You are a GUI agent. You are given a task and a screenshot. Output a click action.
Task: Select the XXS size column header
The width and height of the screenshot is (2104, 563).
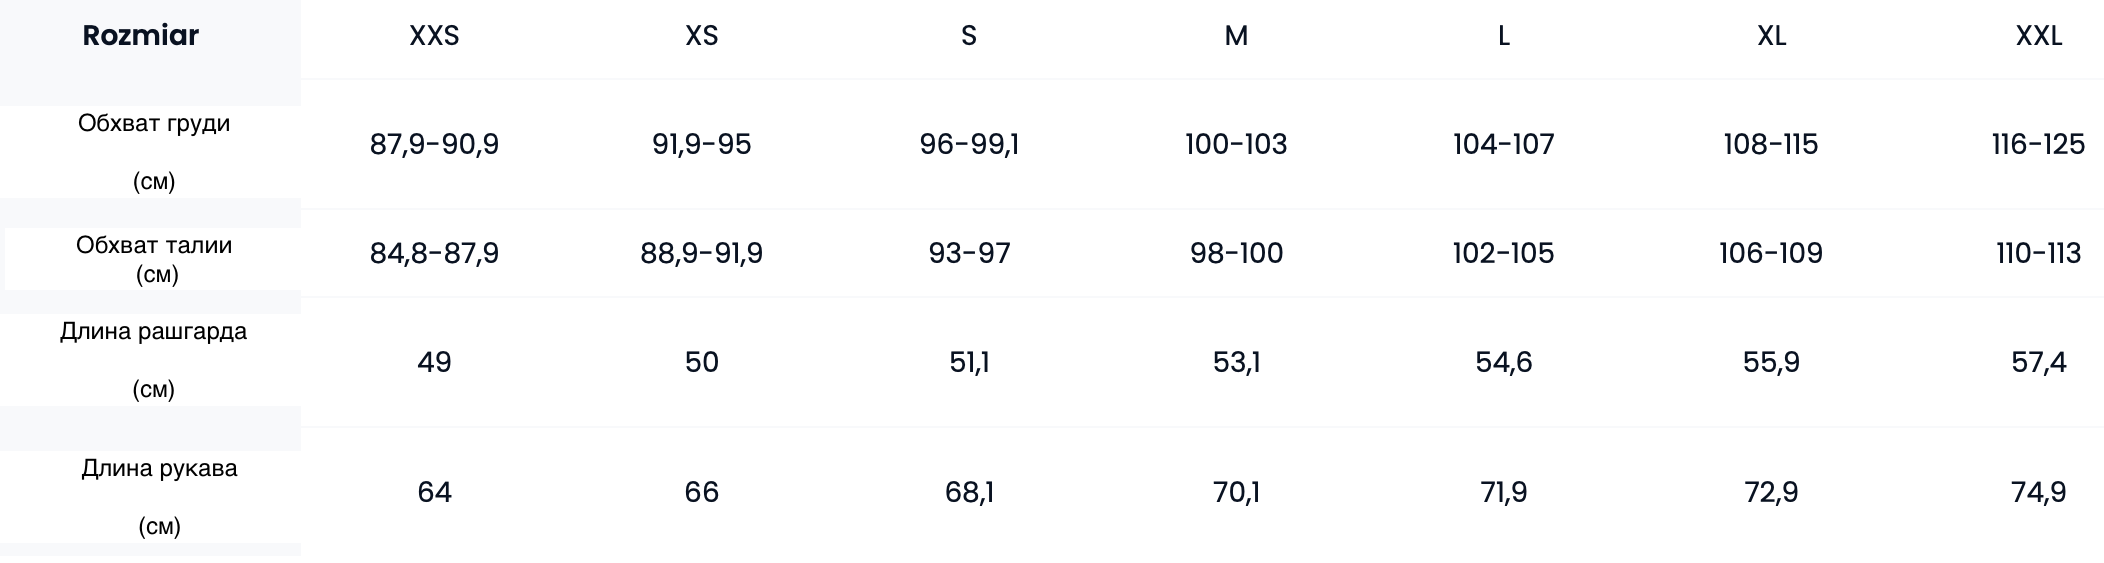point(434,36)
